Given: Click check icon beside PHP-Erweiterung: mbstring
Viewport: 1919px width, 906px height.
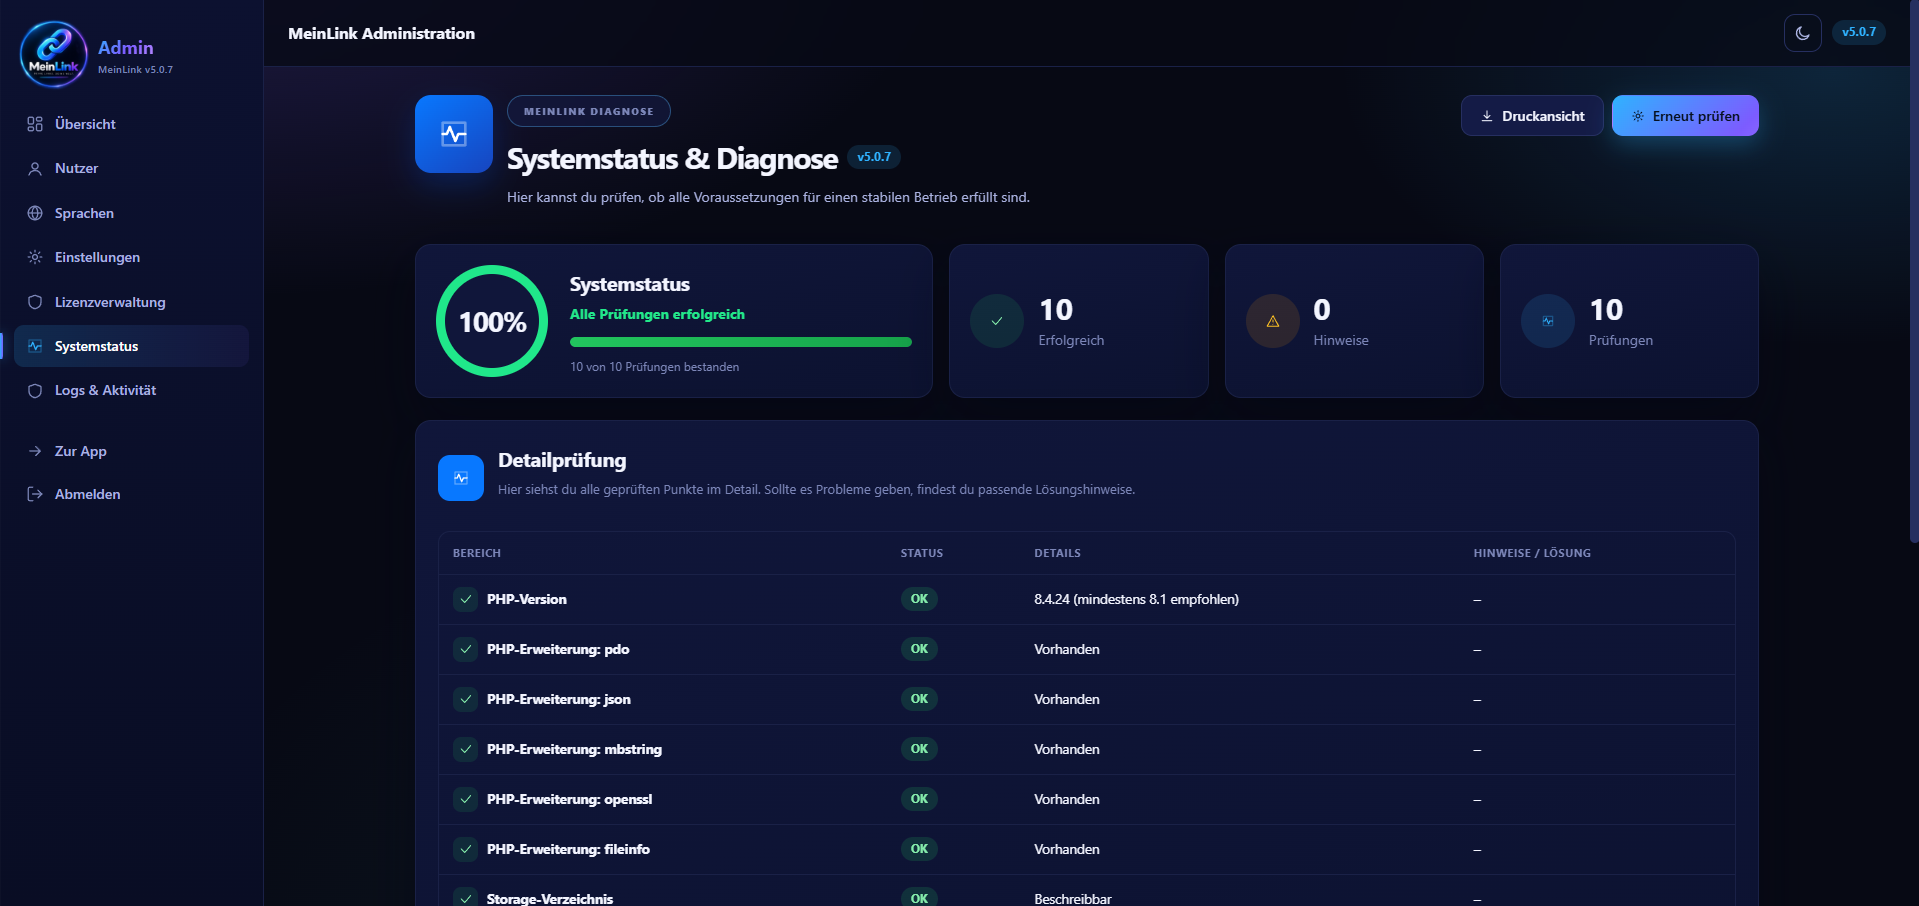Looking at the screenshot, I should click(466, 749).
